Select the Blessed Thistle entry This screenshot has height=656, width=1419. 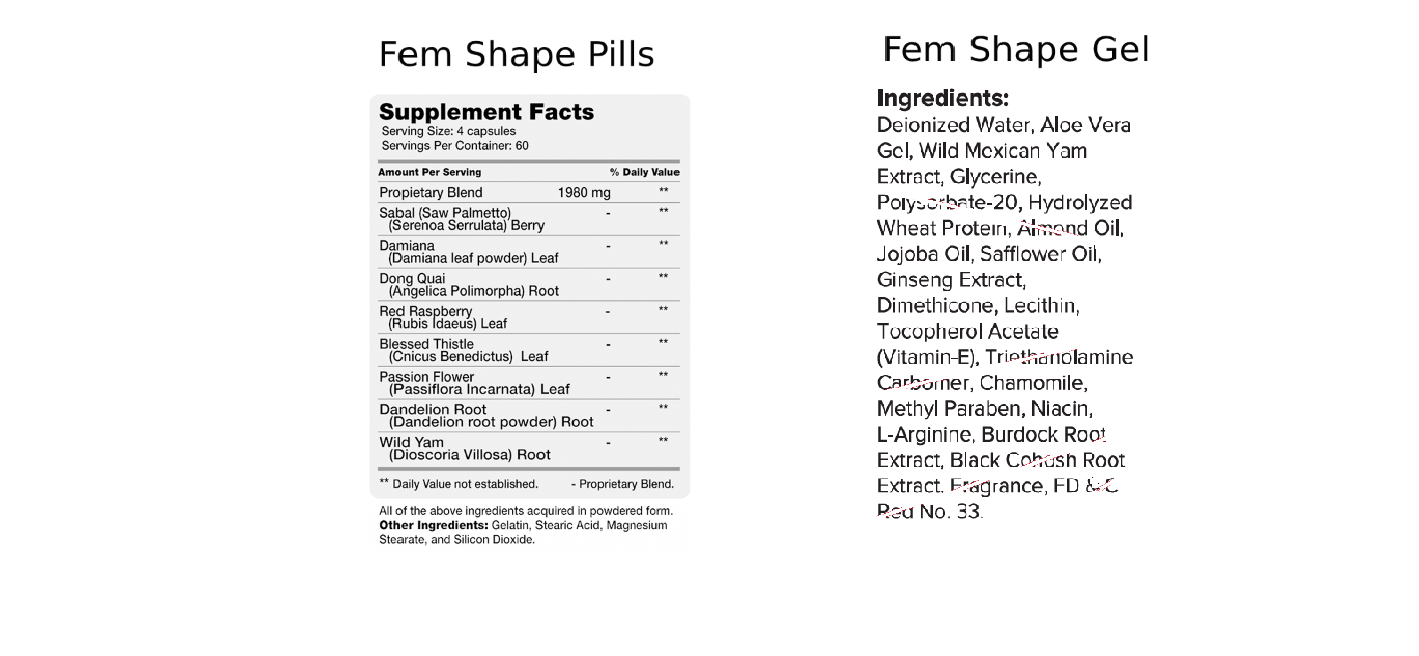[529, 350]
